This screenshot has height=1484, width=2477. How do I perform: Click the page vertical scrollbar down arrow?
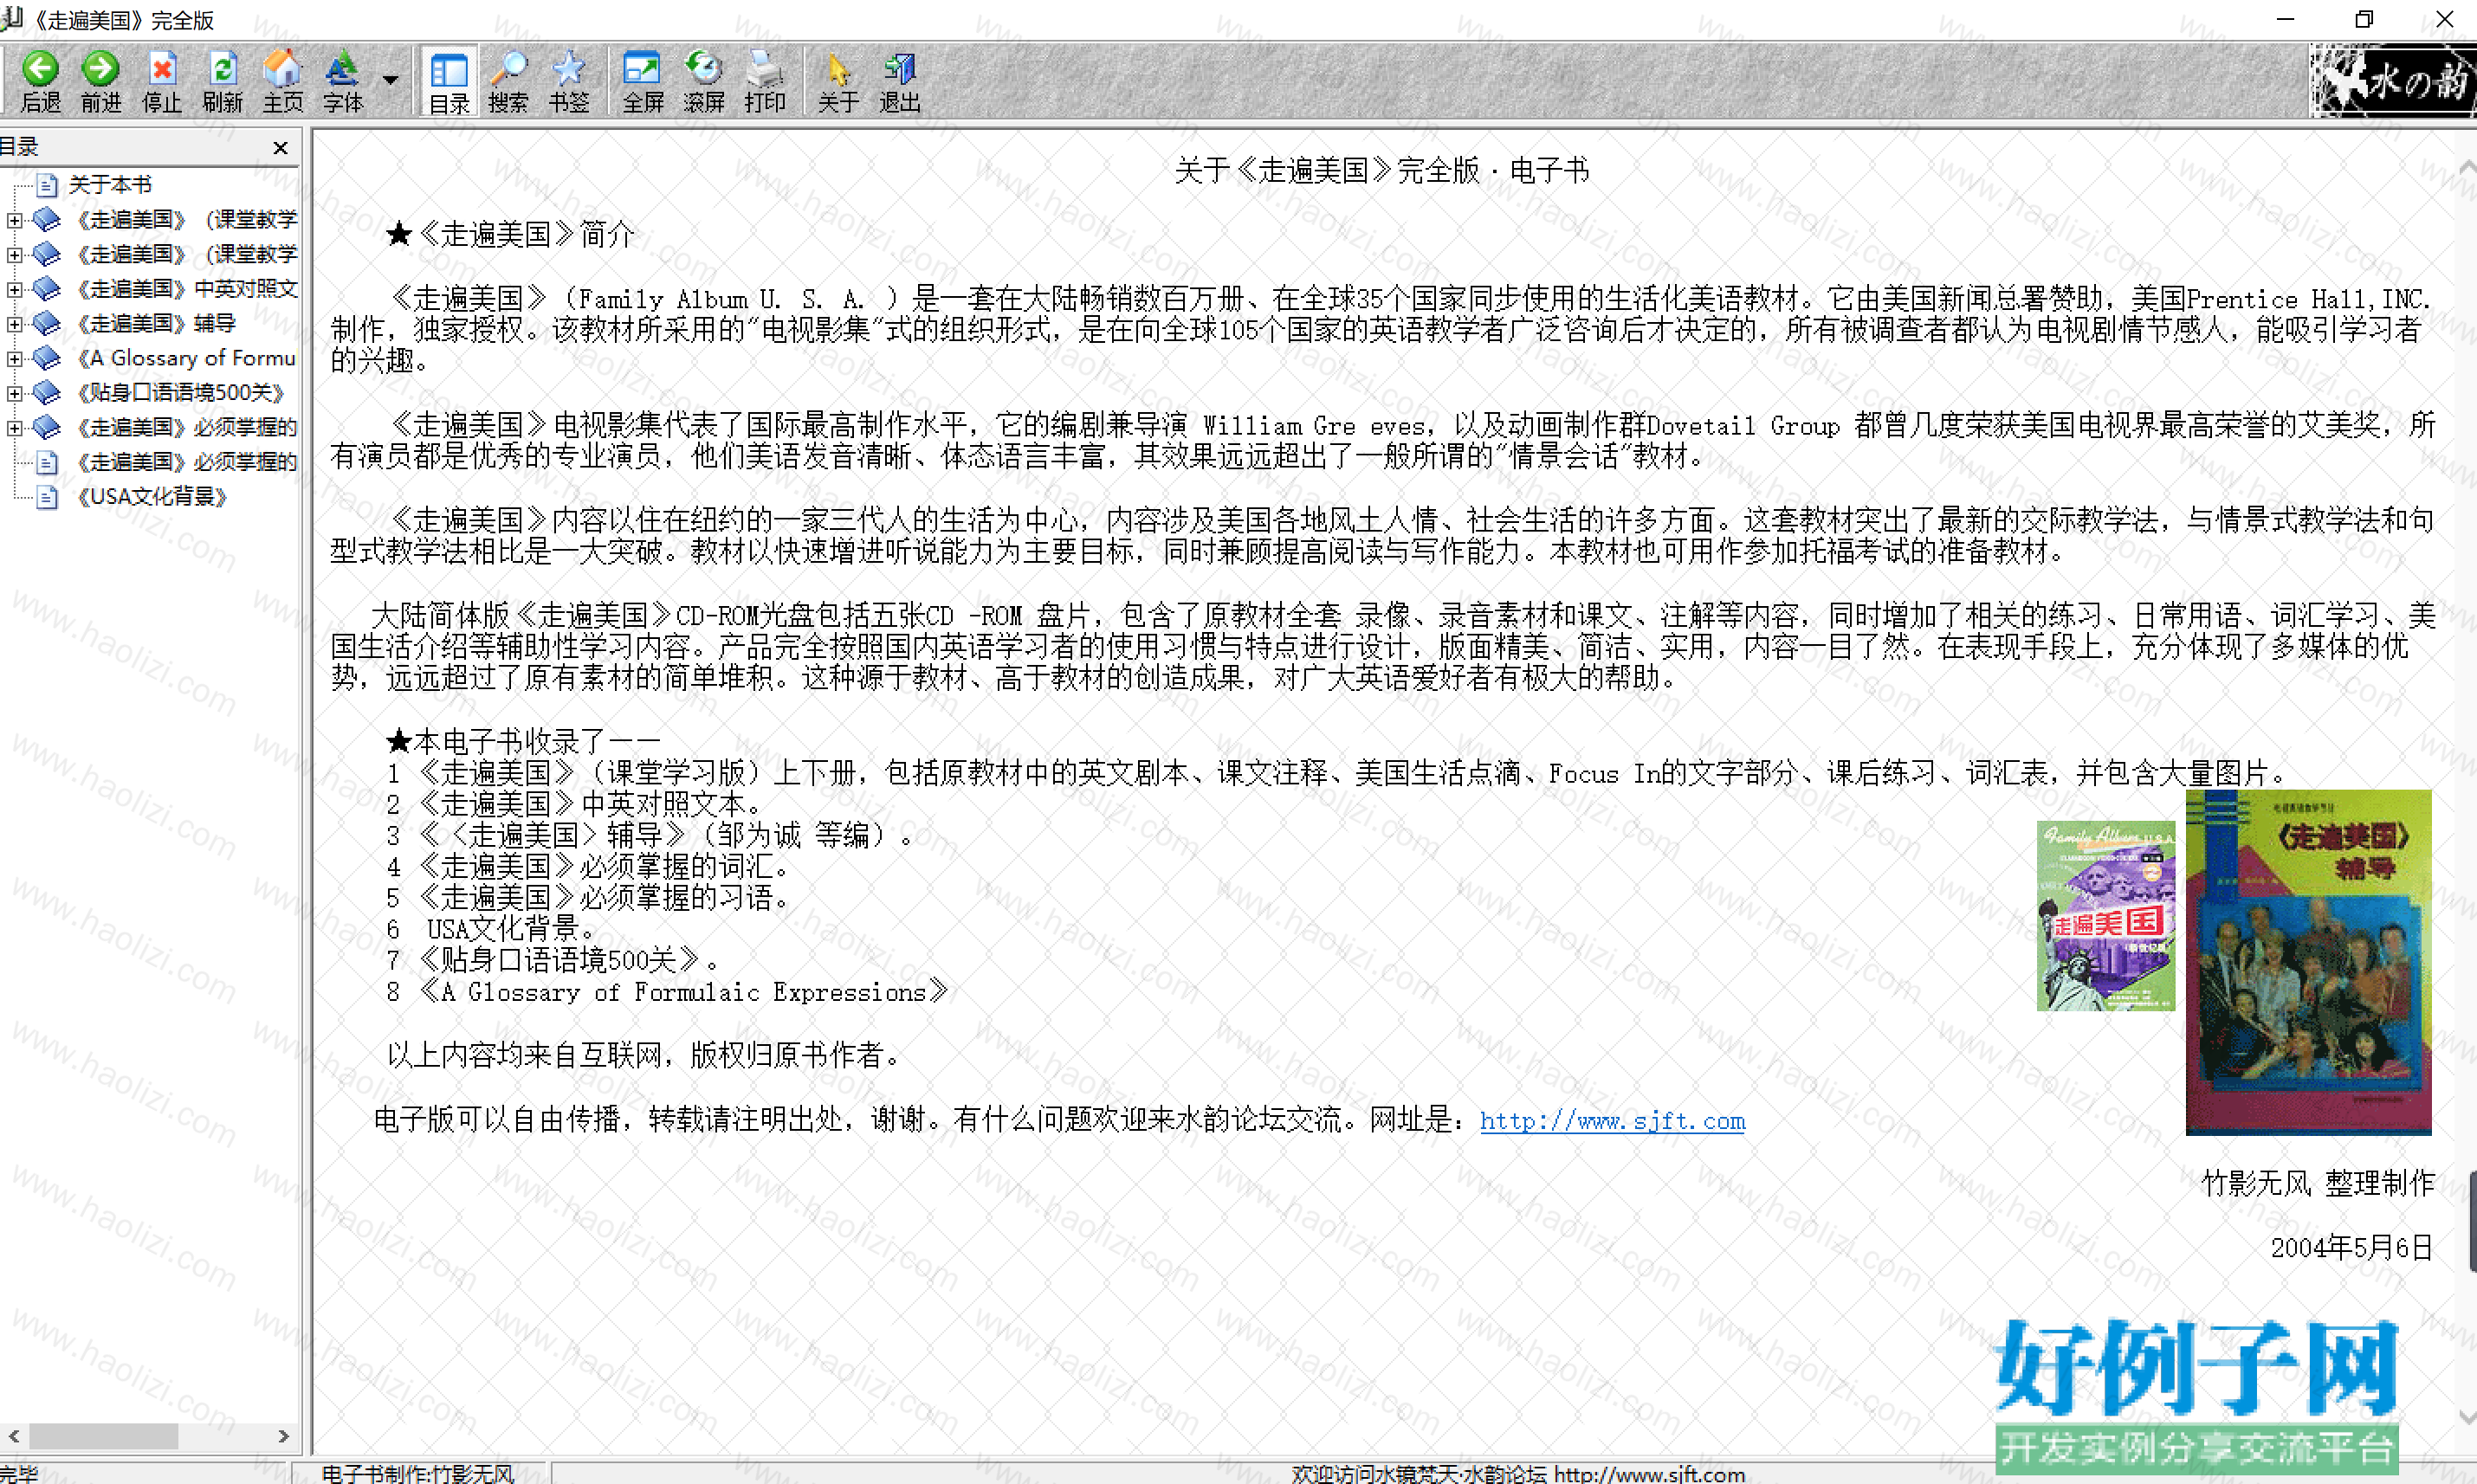point(2467,1417)
